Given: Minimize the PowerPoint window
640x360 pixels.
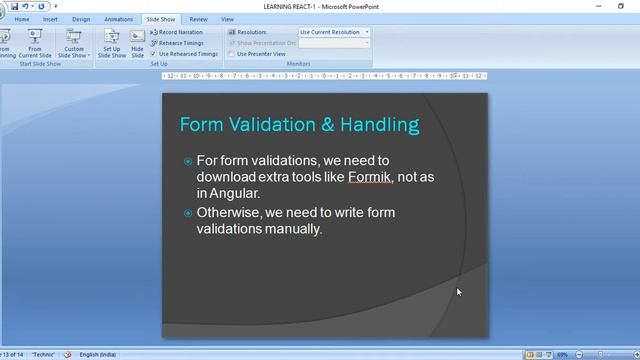Looking at the screenshot, I should click(x=598, y=6).
